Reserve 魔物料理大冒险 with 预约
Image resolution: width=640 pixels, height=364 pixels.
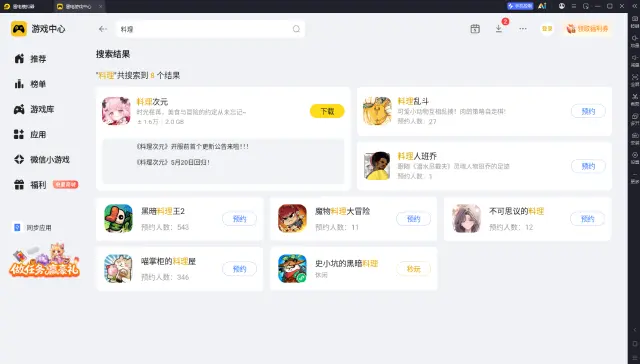pyautogui.click(x=413, y=219)
